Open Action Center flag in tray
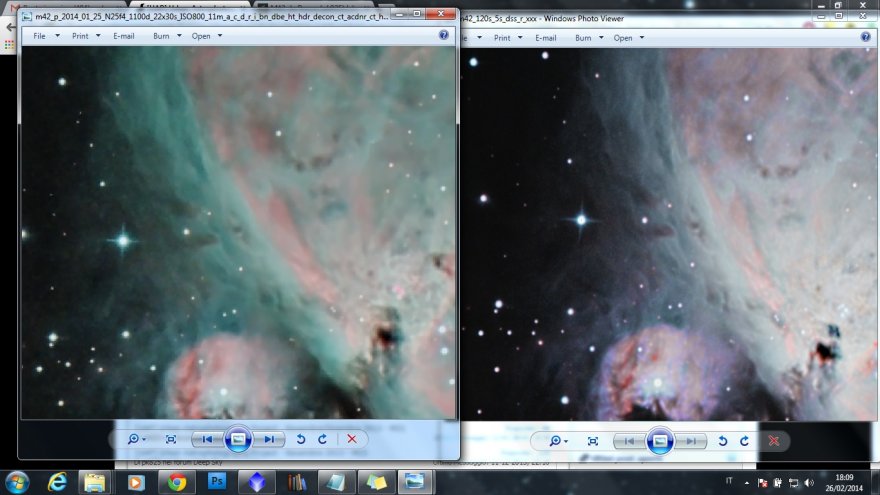 tap(762, 483)
